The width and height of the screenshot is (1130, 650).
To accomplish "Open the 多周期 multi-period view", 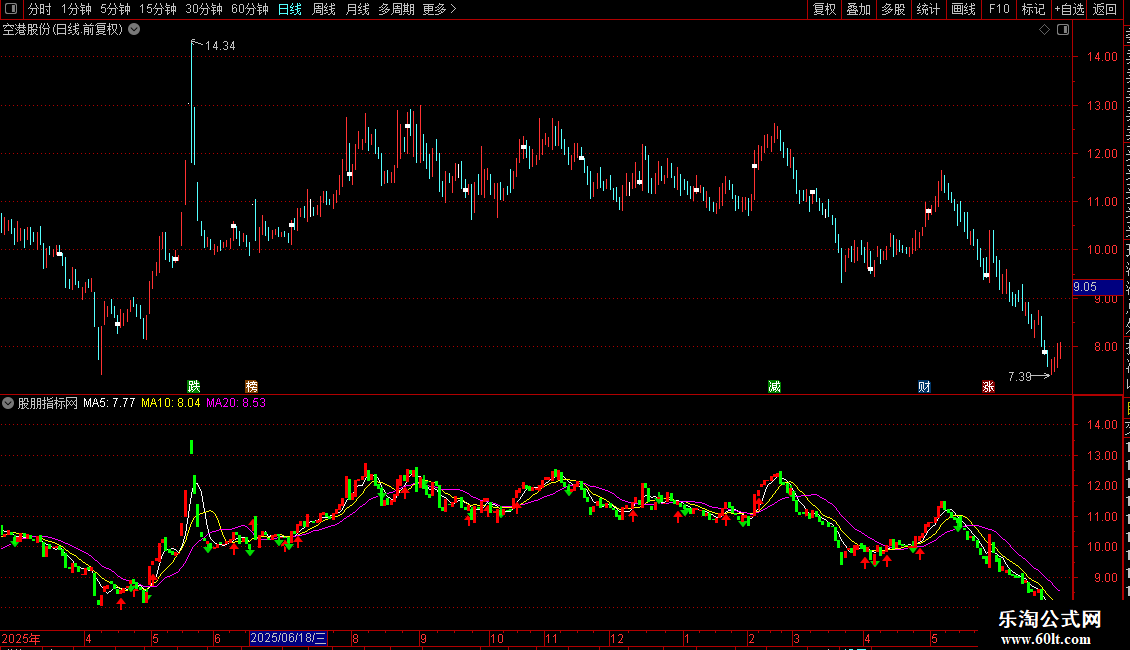I will pos(396,9).
